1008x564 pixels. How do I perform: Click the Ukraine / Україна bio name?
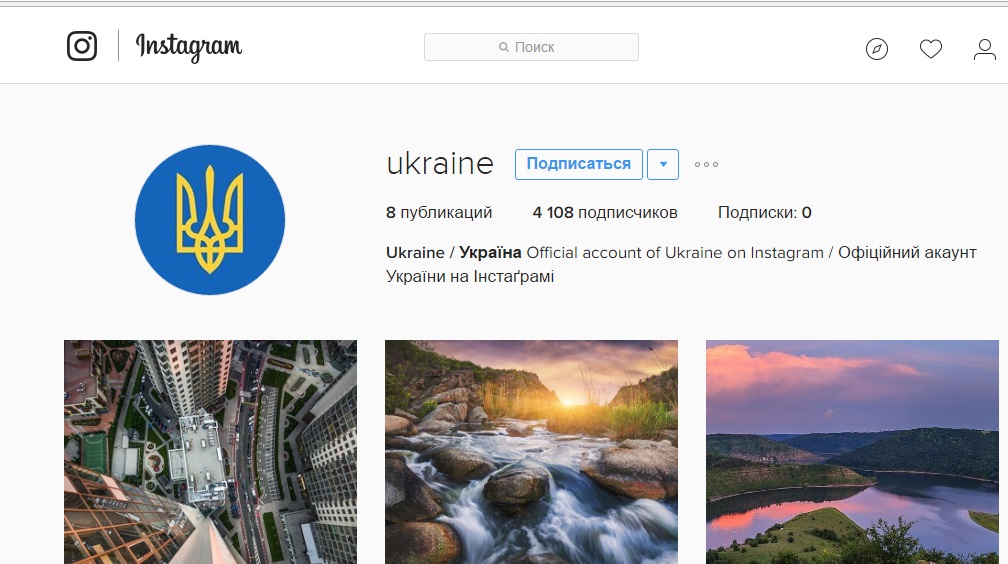pyautogui.click(x=453, y=253)
